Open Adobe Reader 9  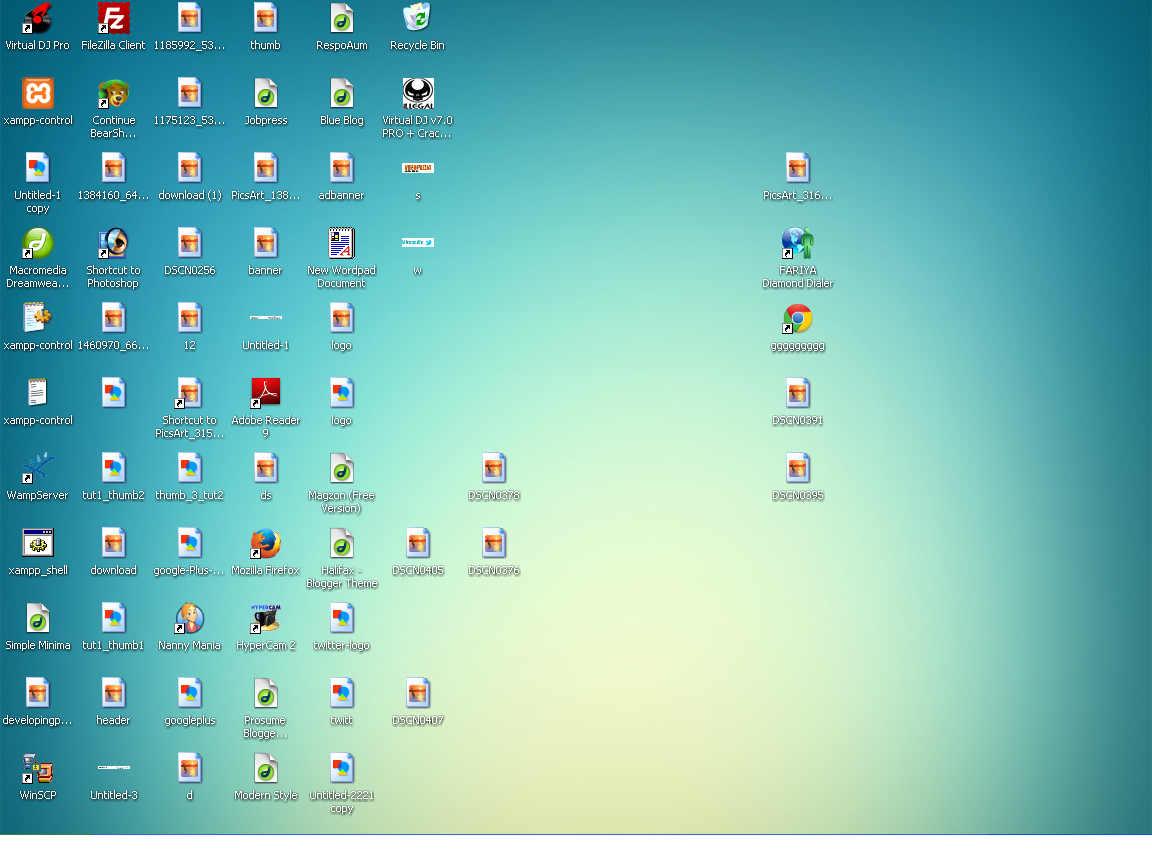265,393
